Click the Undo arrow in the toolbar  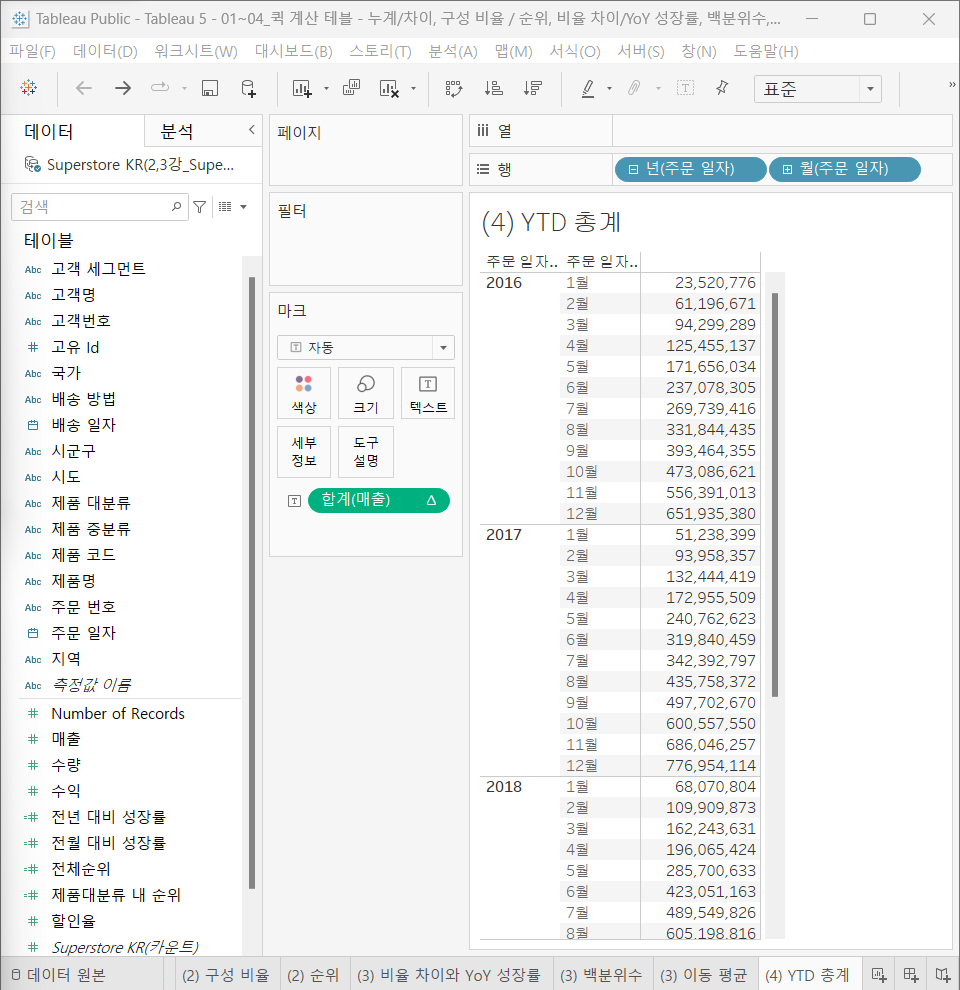click(83, 88)
